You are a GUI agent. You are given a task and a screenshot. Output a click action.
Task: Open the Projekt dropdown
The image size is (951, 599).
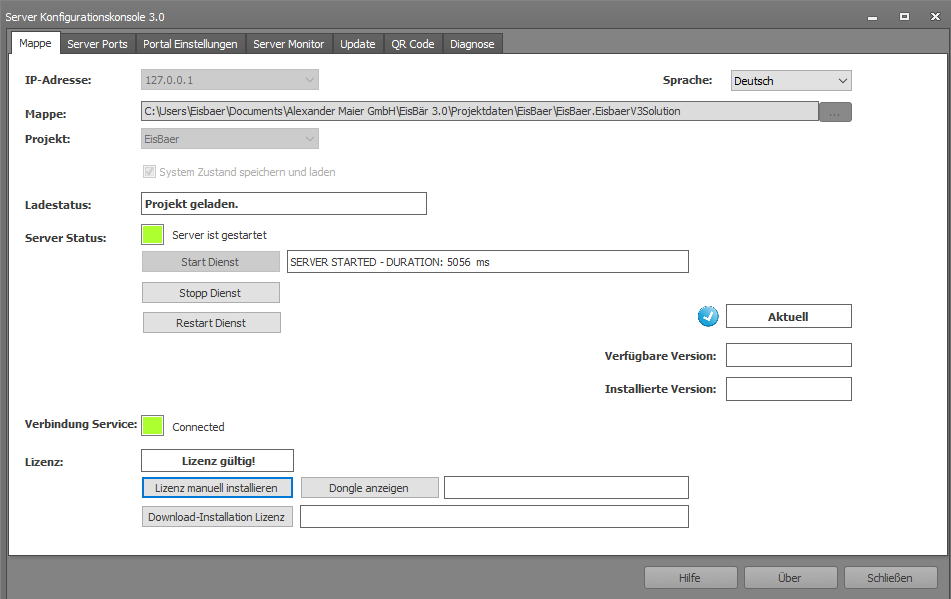[230, 139]
